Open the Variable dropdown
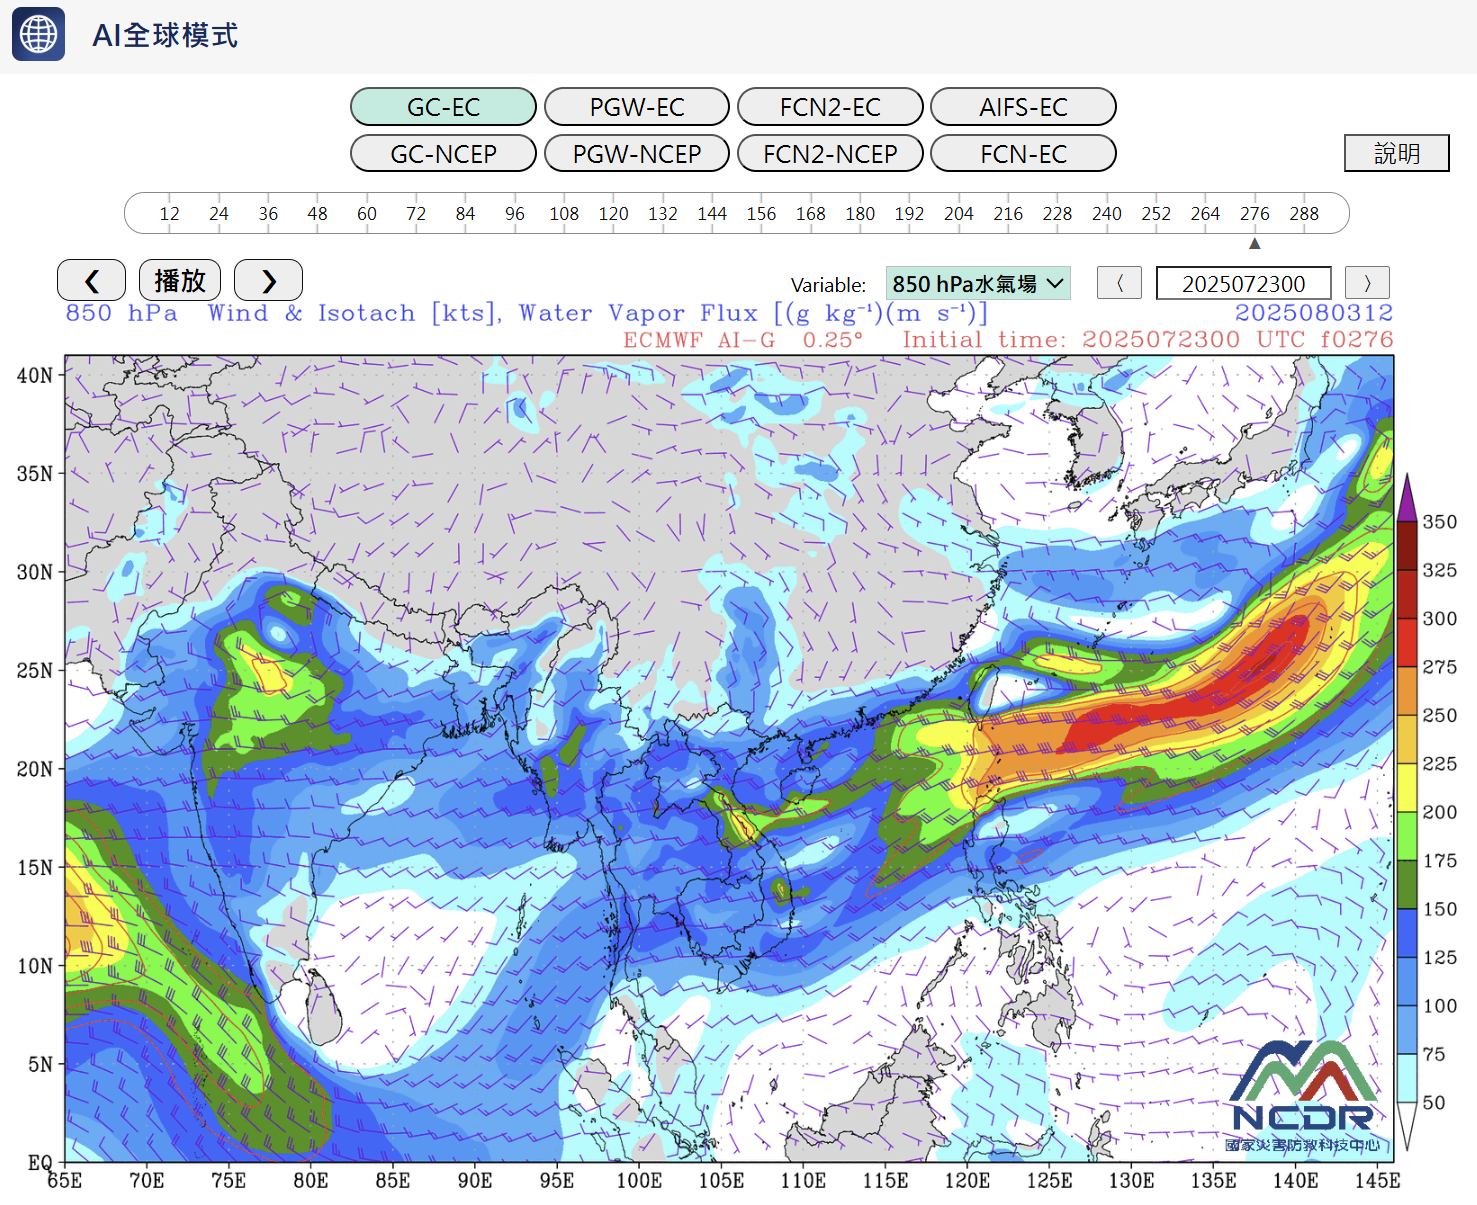 [977, 284]
